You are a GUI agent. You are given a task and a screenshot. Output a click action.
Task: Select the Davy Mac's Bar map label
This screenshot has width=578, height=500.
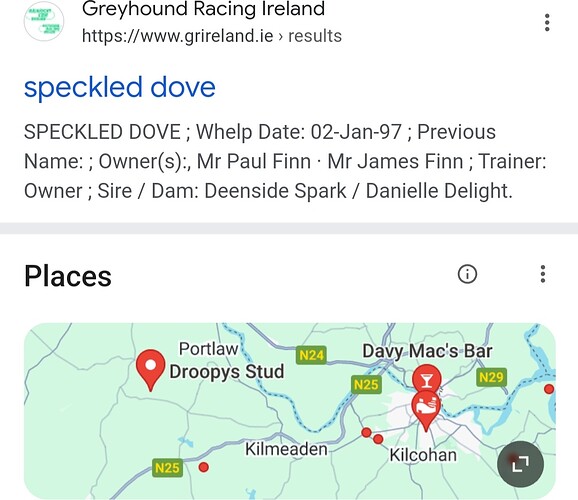click(x=427, y=351)
